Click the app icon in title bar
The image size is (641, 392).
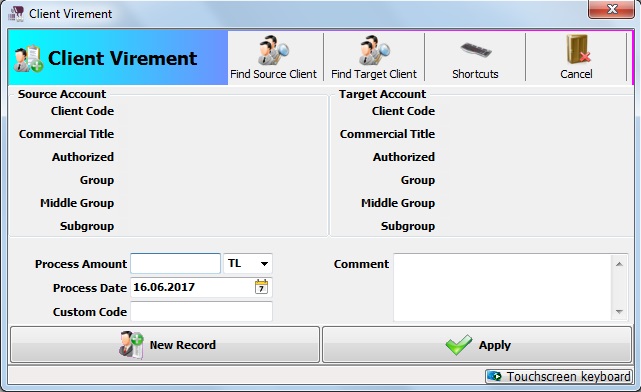pos(16,14)
